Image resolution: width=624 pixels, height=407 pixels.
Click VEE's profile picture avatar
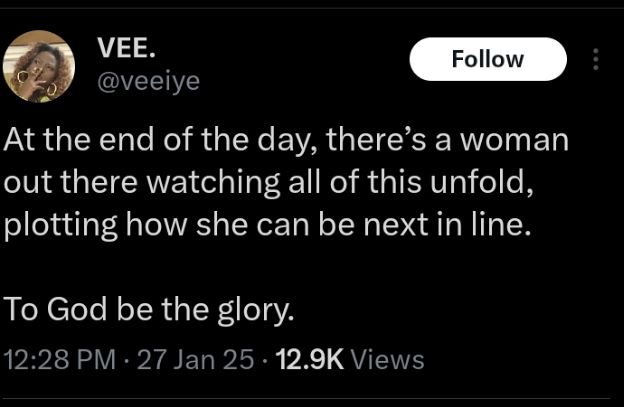pos(39,66)
